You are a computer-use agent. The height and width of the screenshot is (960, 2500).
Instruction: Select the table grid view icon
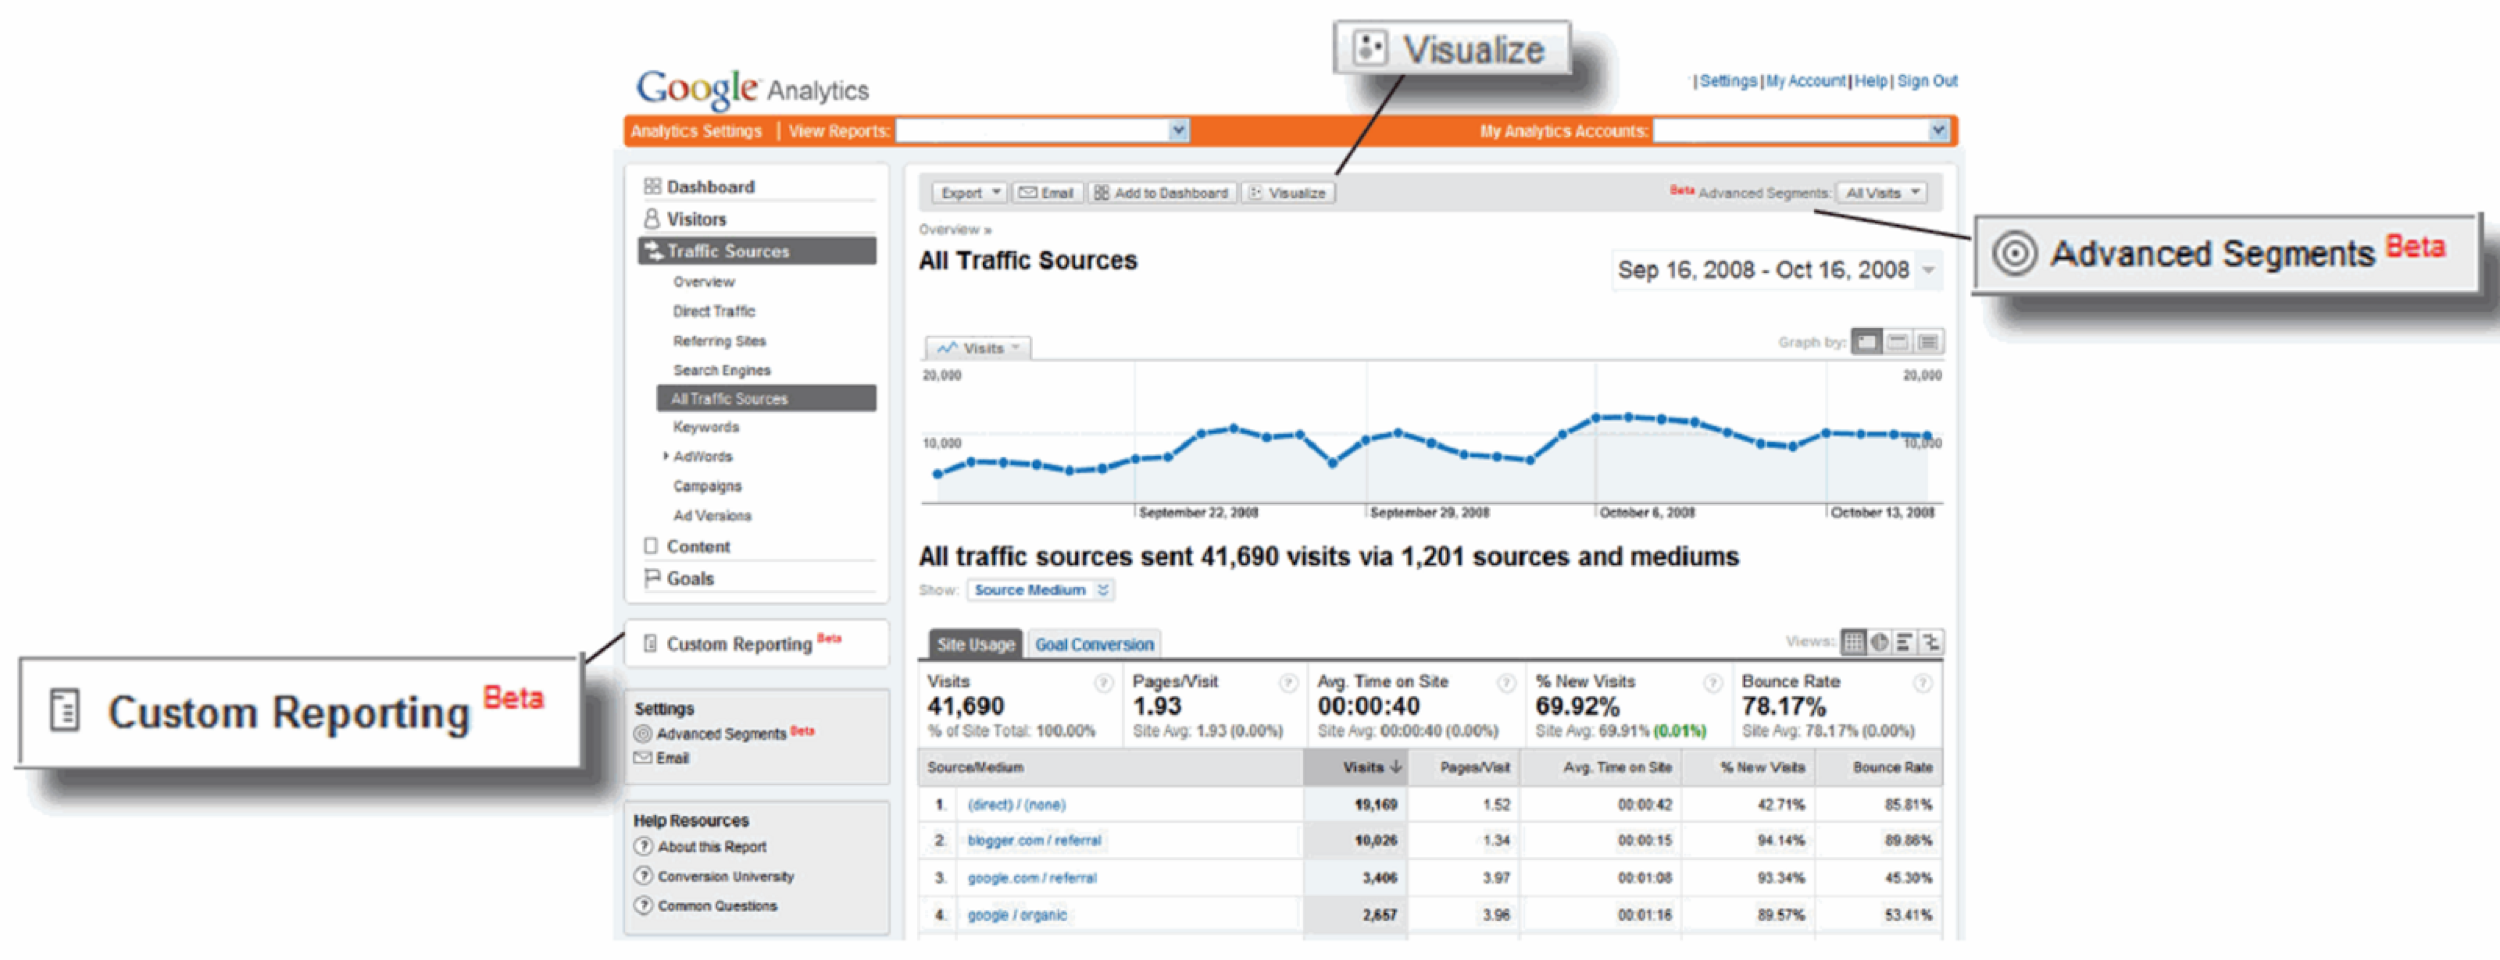pos(1853,642)
